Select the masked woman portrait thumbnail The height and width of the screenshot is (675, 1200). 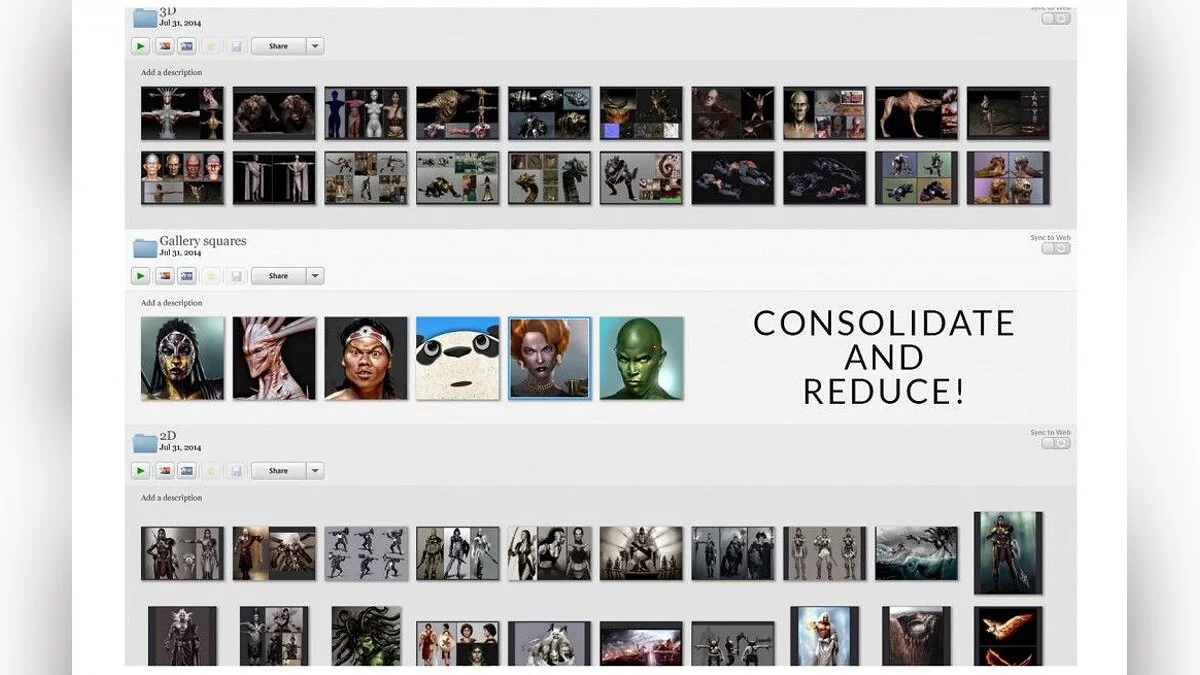click(183, 358)
